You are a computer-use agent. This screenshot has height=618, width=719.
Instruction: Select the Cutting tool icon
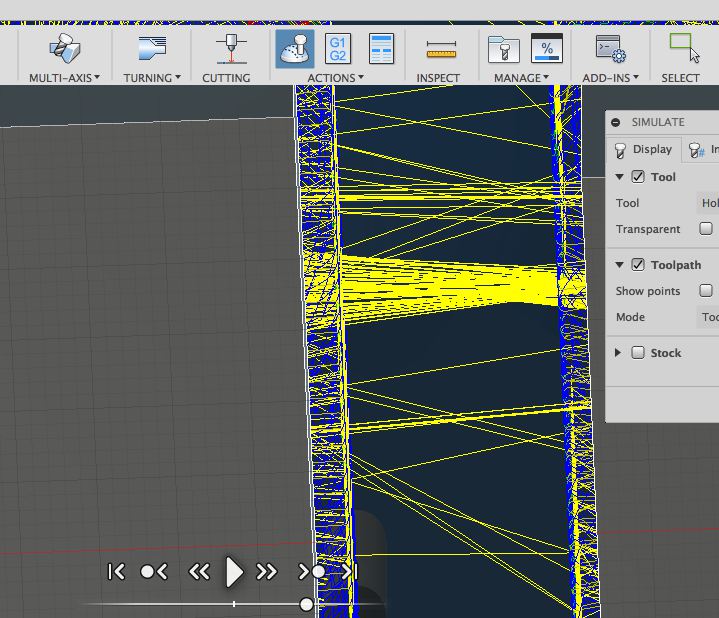(x=231, y=48)
